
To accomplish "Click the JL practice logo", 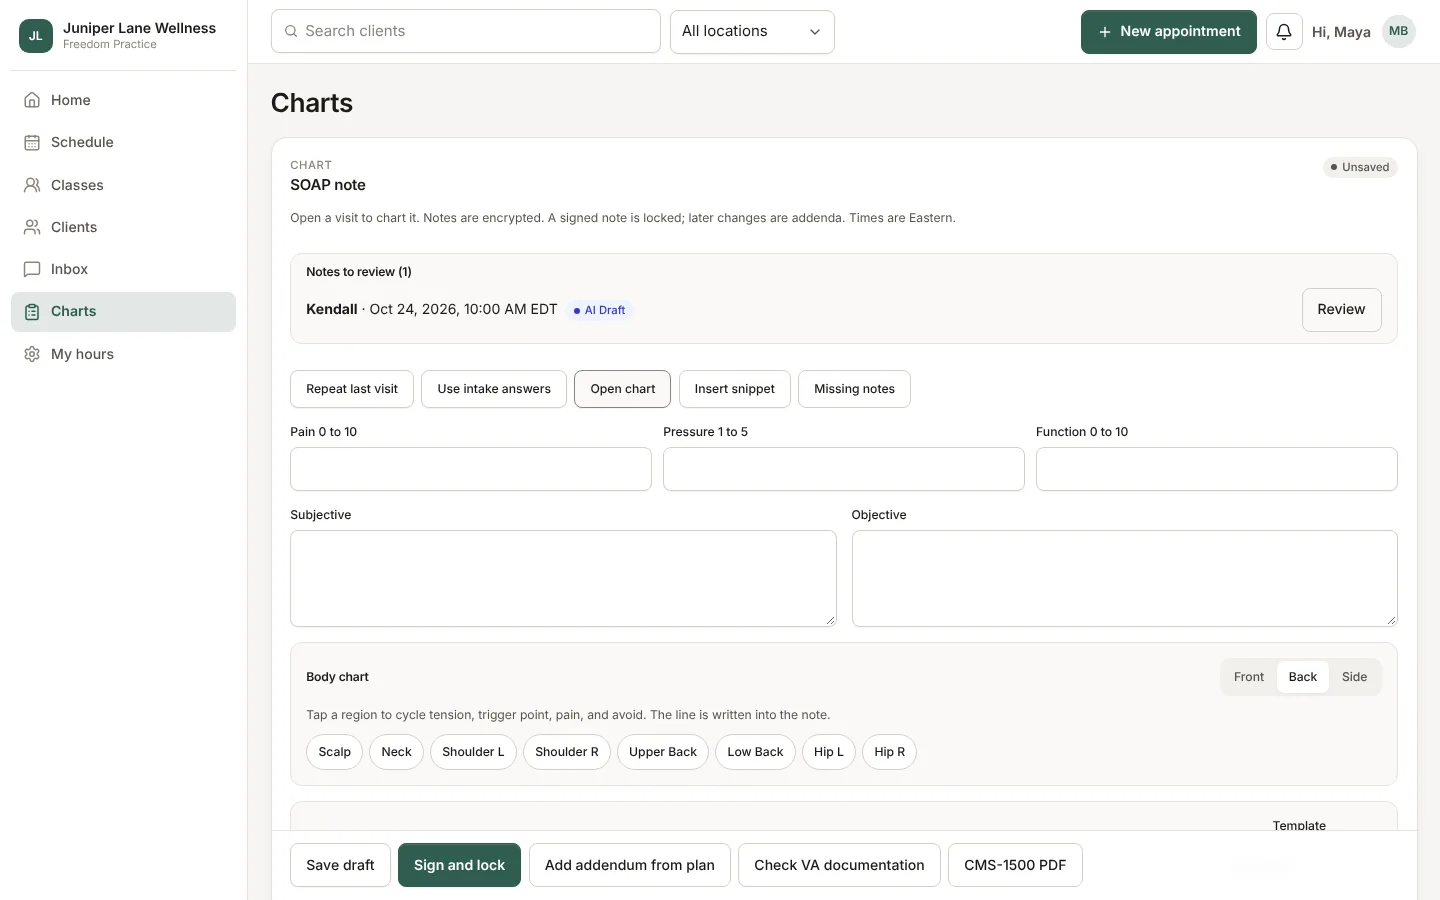I will click(x=36, y=36).
